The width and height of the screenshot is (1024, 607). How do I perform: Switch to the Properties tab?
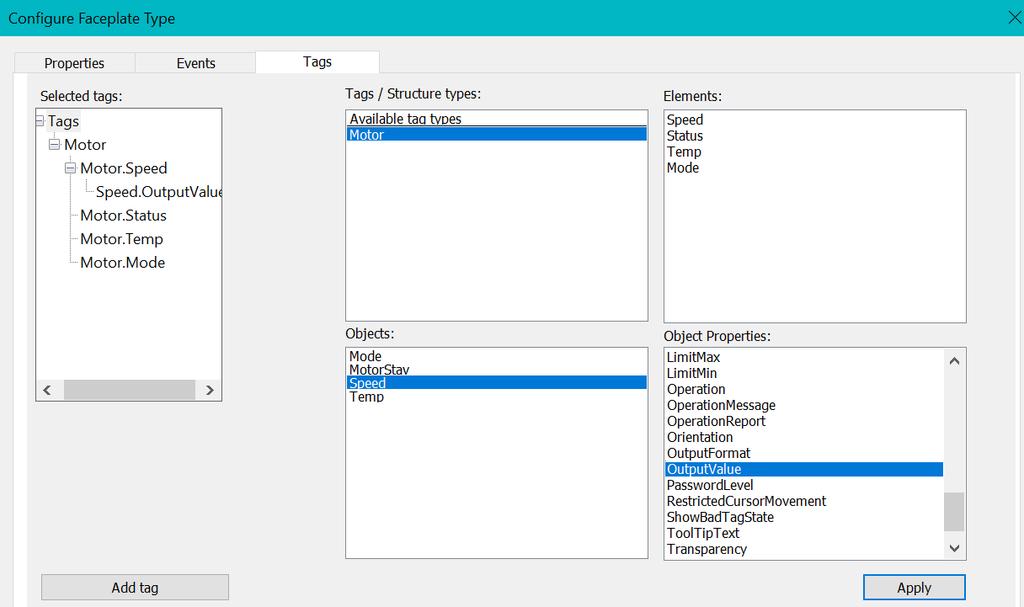(x=74, y=63)
